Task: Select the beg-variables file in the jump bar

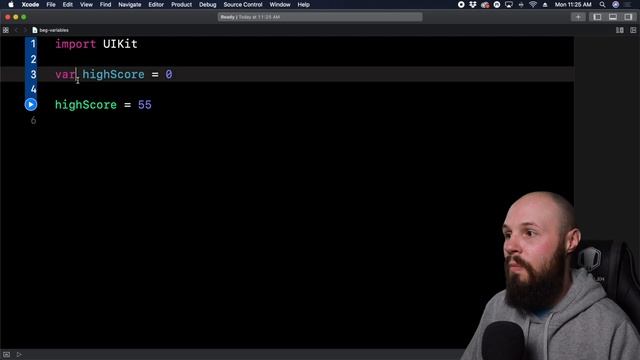Action: coord(54,30)
